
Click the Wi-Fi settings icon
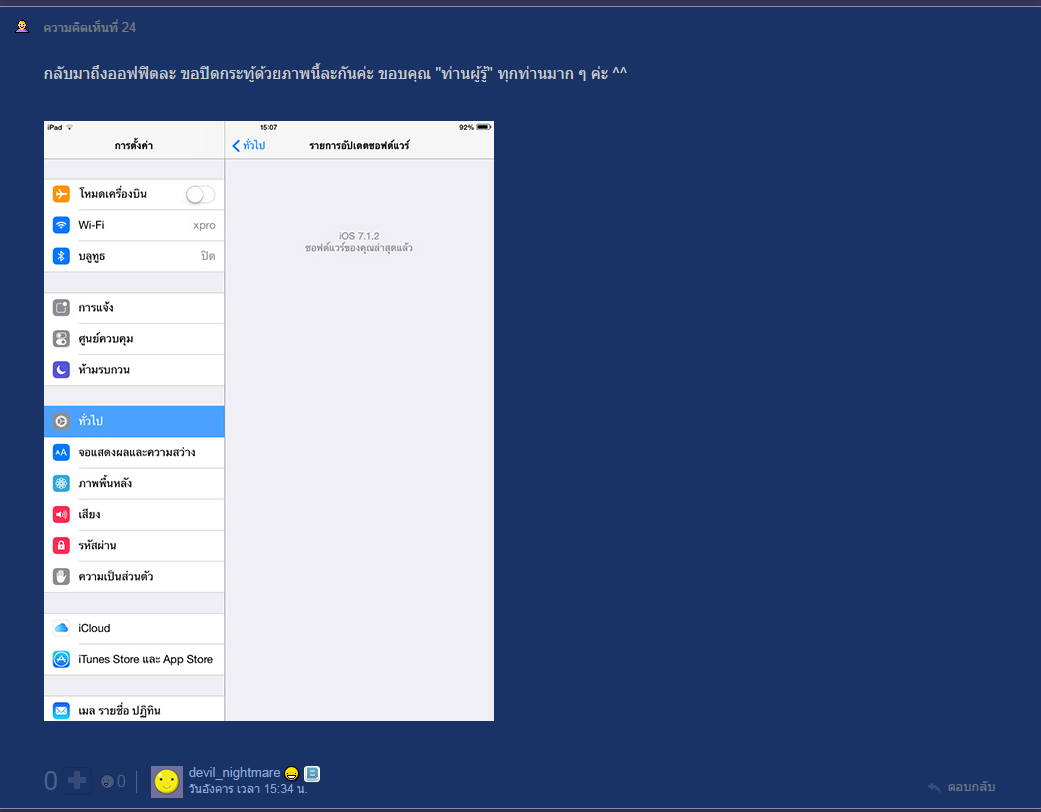pos(61,225)
